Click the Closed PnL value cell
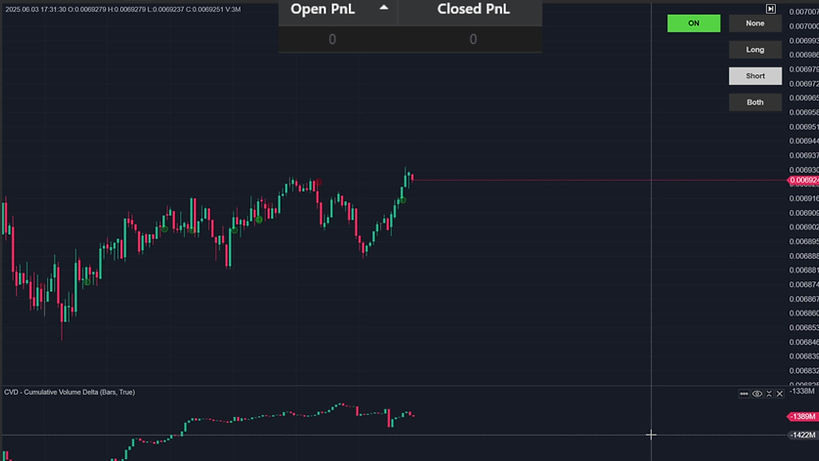This screenshot has width=819, height=461. coord(473,40)
